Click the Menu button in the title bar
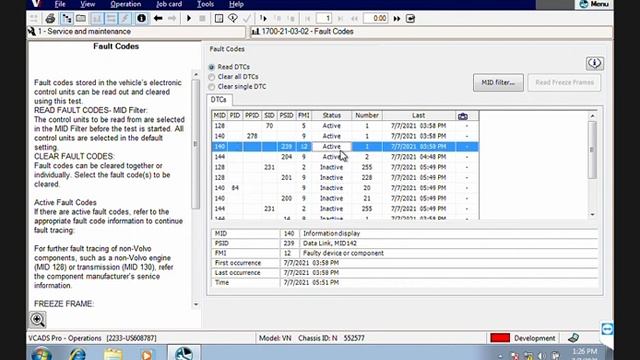Image resolution: width=640 pixels, height=360 pixels. [x=594, y=4]
